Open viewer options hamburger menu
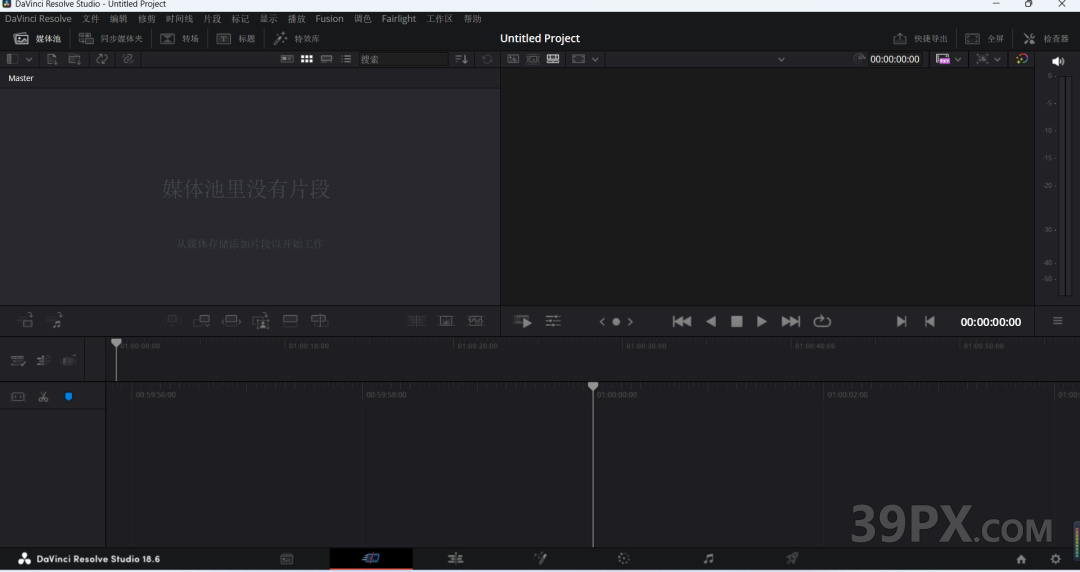 click(x=1057, y=321)
